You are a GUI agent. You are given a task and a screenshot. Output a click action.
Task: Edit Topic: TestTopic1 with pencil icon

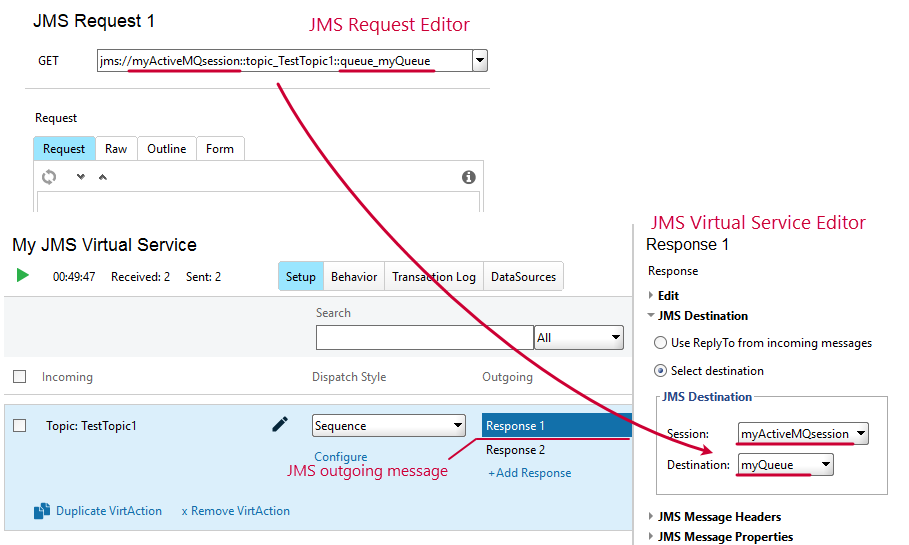coord(280,424)
